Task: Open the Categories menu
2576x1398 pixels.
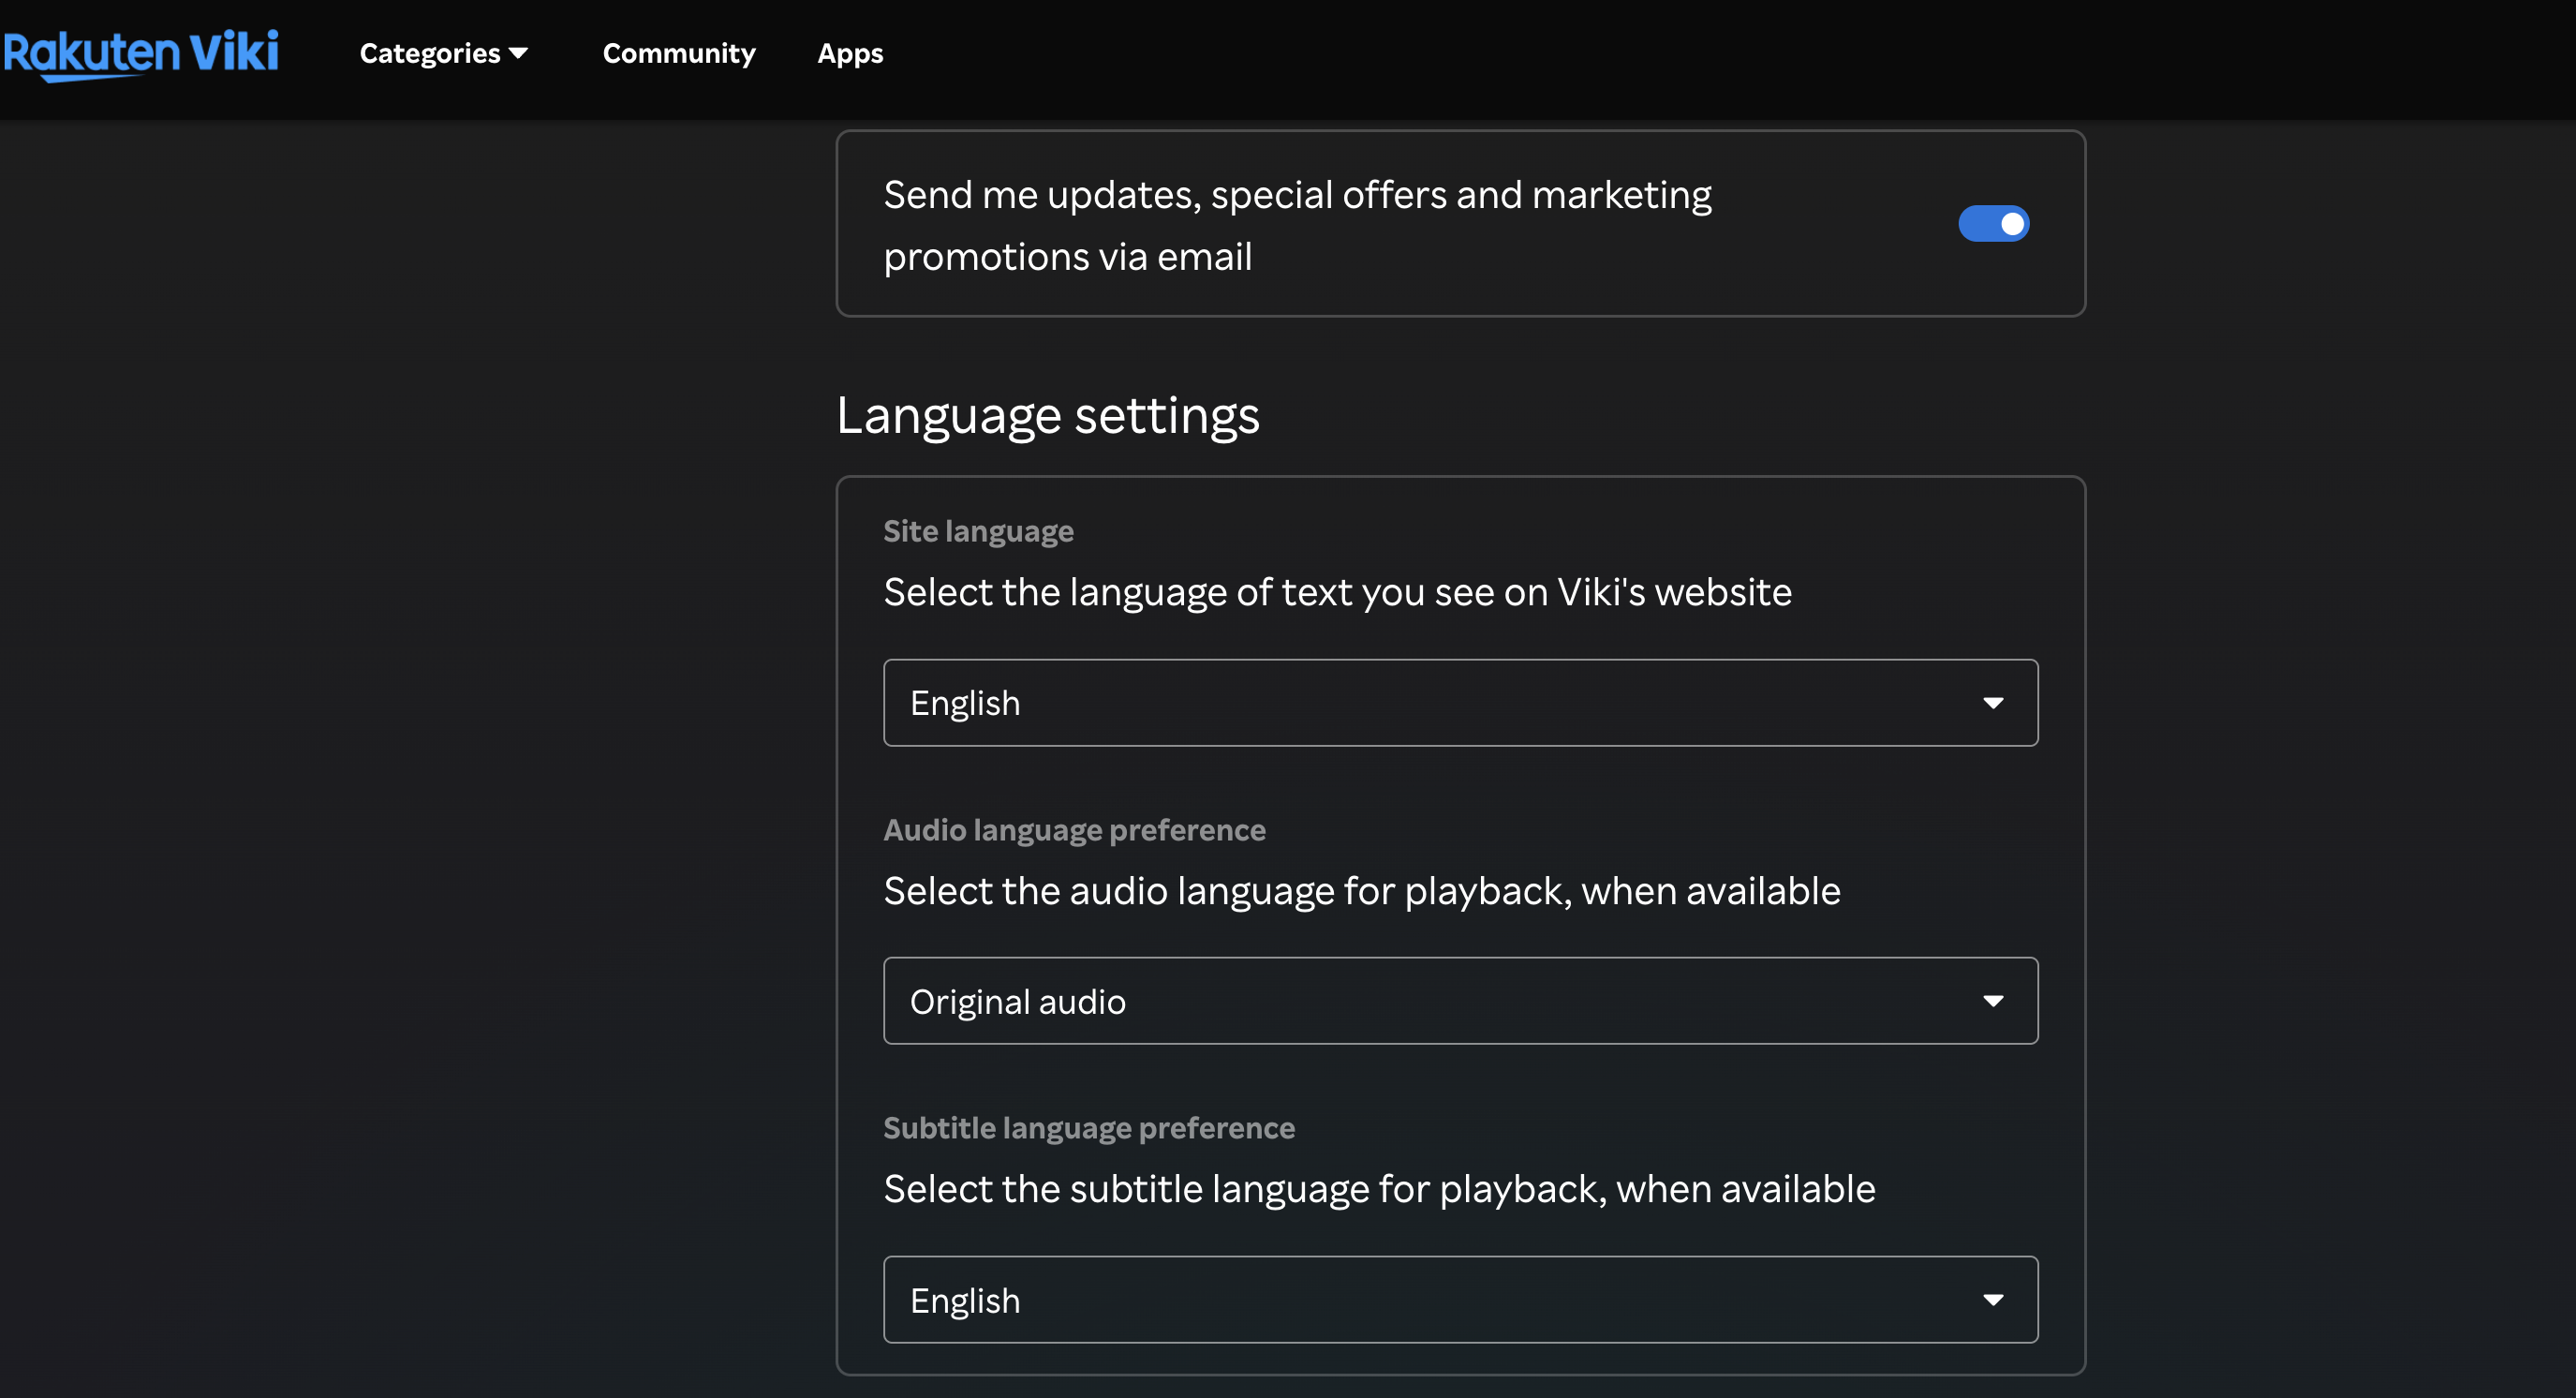Action: (443, 53)
